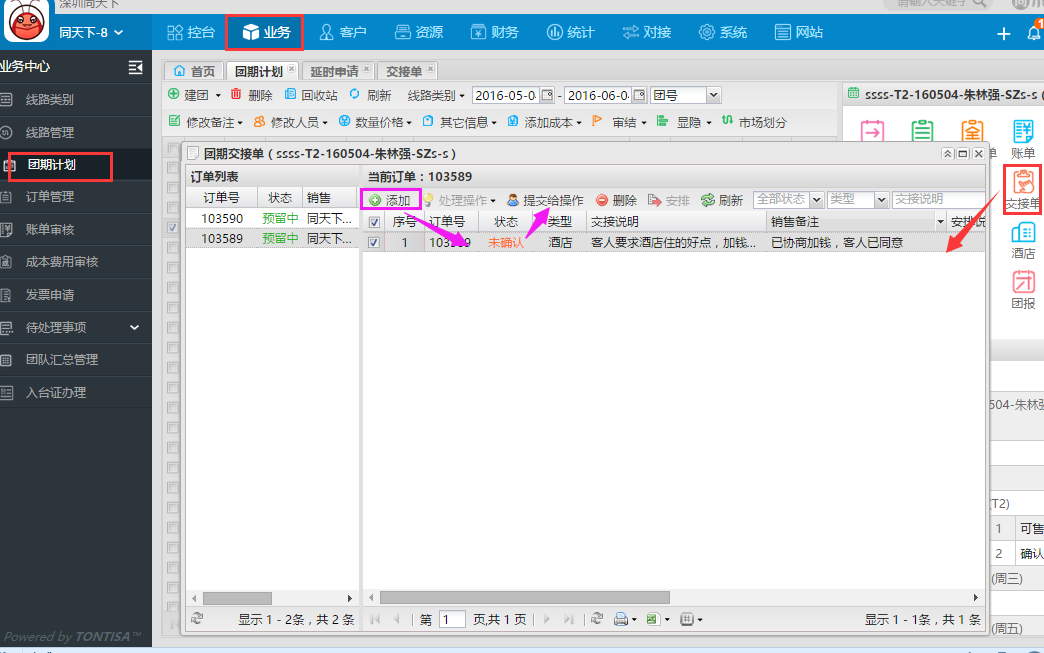1044x653 pixels.
Task: Open the 交接单 icon in the right panel
Action: point(1023,190)
